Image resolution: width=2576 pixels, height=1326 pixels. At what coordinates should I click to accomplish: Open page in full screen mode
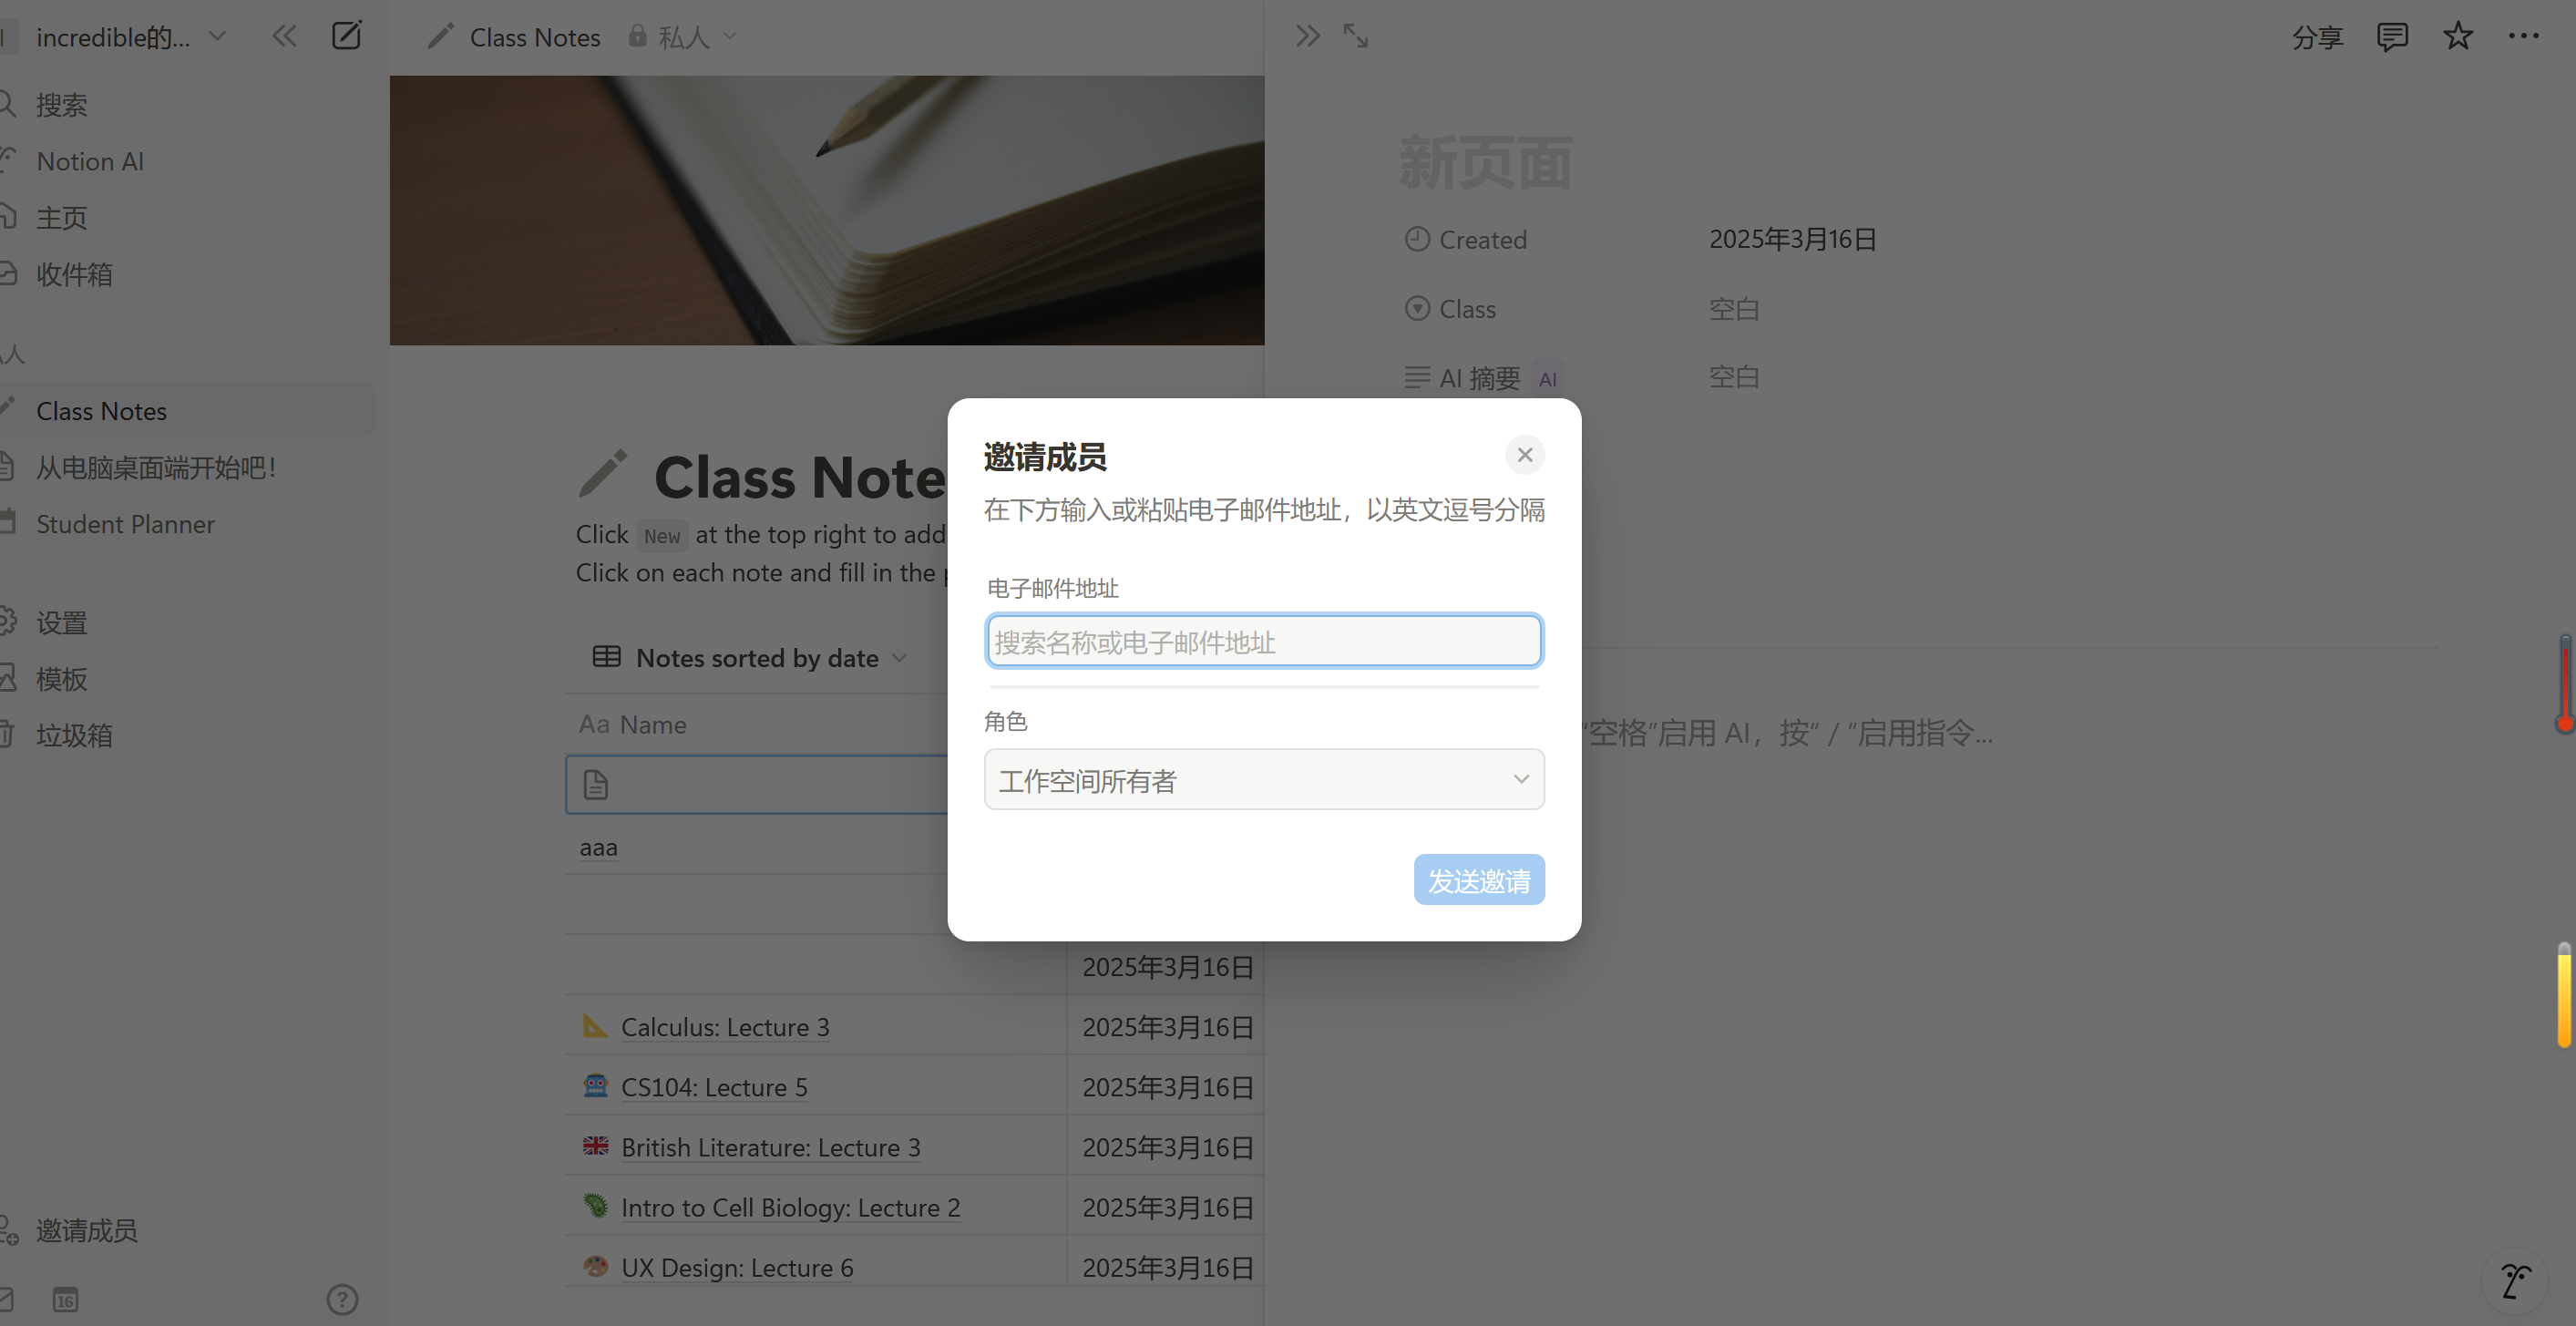1356,37
